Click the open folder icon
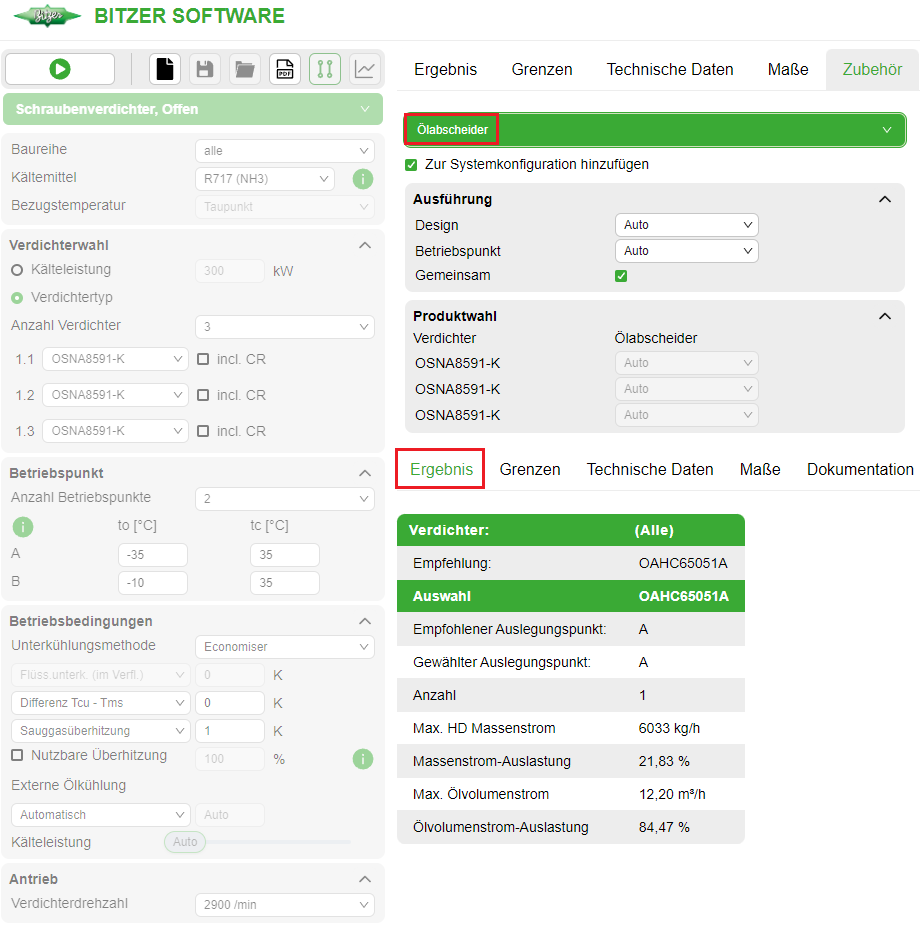The image size is (920, 925). (245, 69)
